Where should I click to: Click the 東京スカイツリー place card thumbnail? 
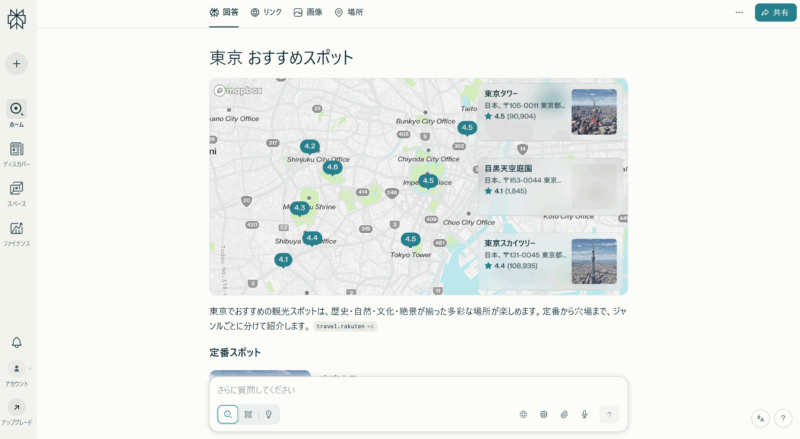tap(594, 260)
